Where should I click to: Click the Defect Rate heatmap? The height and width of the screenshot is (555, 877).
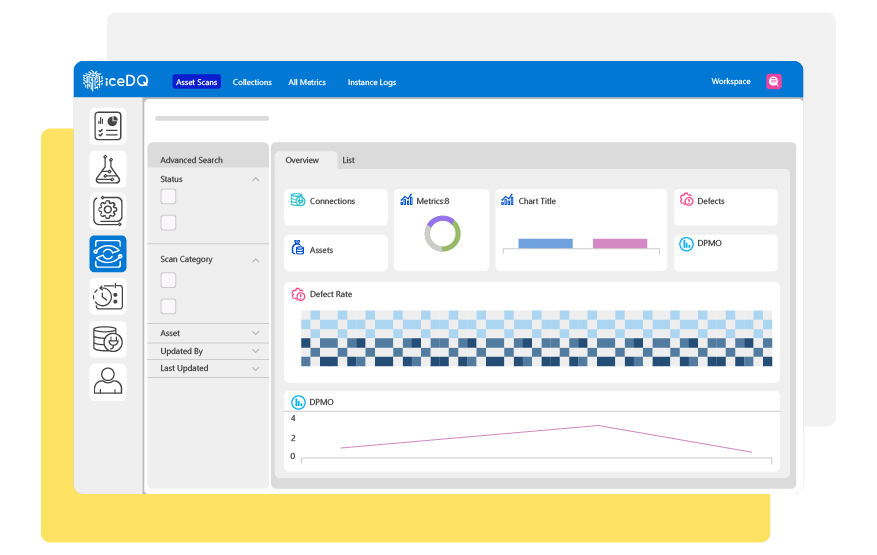(536, 338)
